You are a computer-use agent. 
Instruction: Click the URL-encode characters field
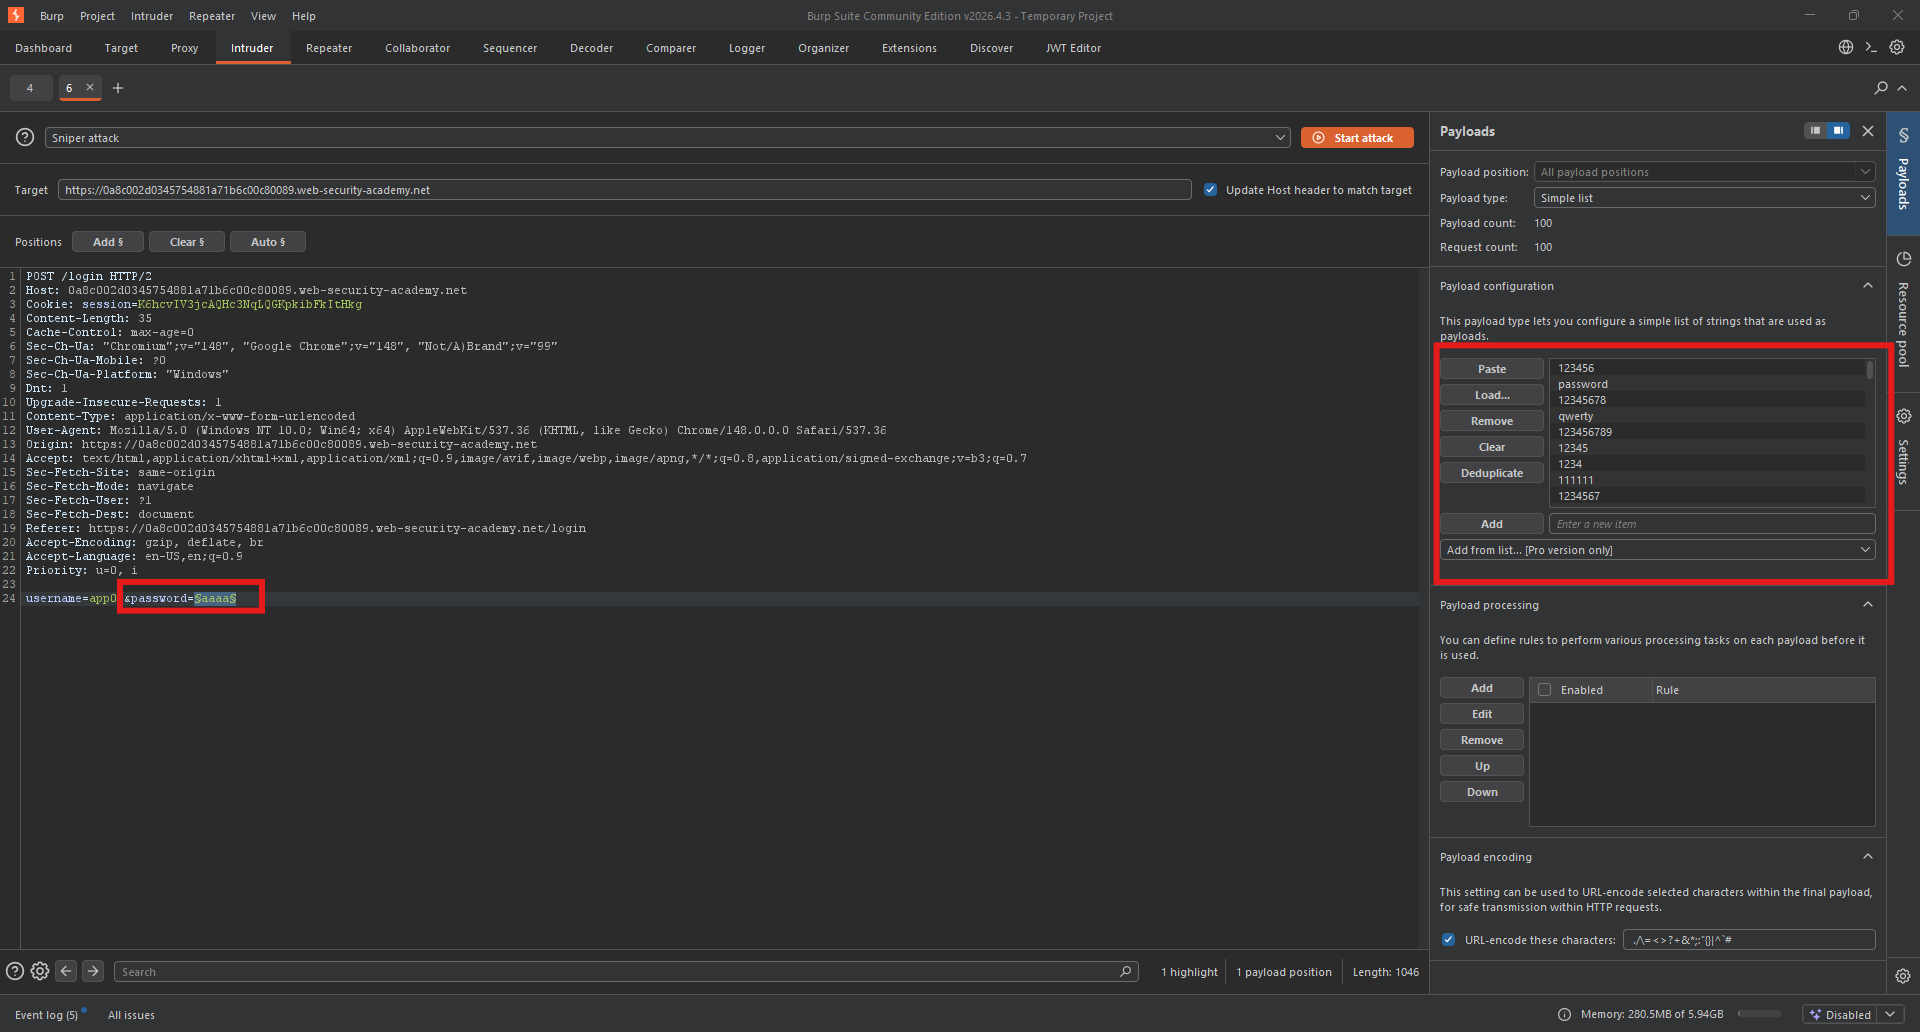point(1749,940)
